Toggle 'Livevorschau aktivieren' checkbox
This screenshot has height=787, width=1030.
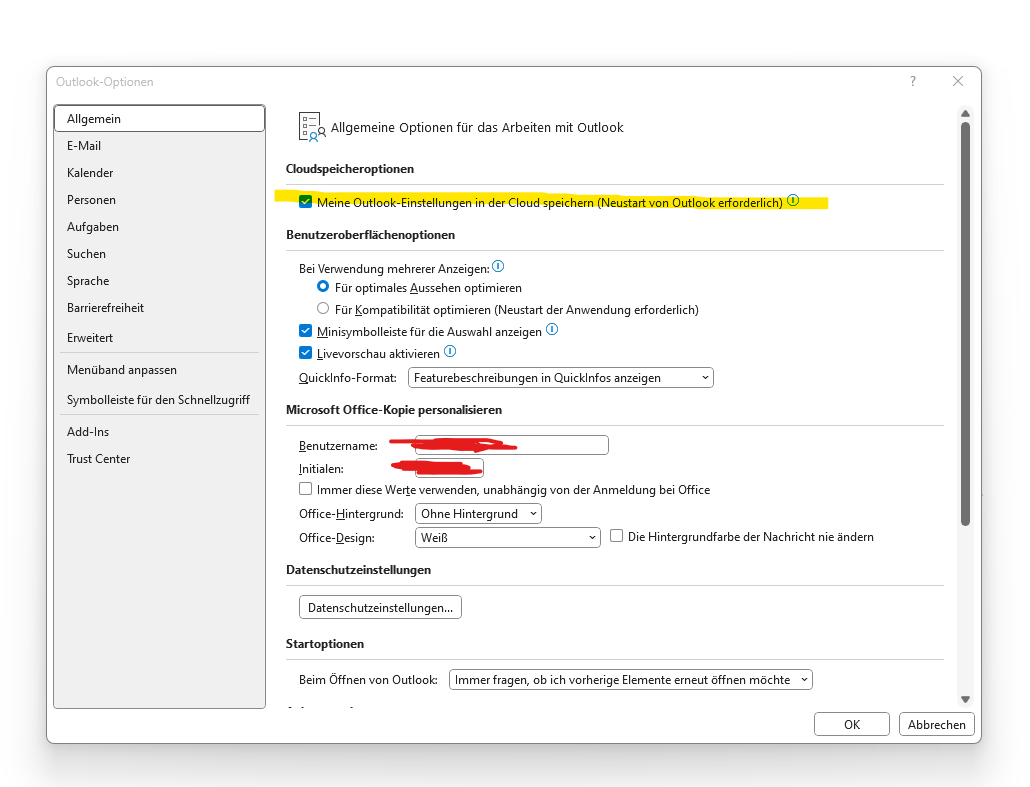(x=305, y=353)
